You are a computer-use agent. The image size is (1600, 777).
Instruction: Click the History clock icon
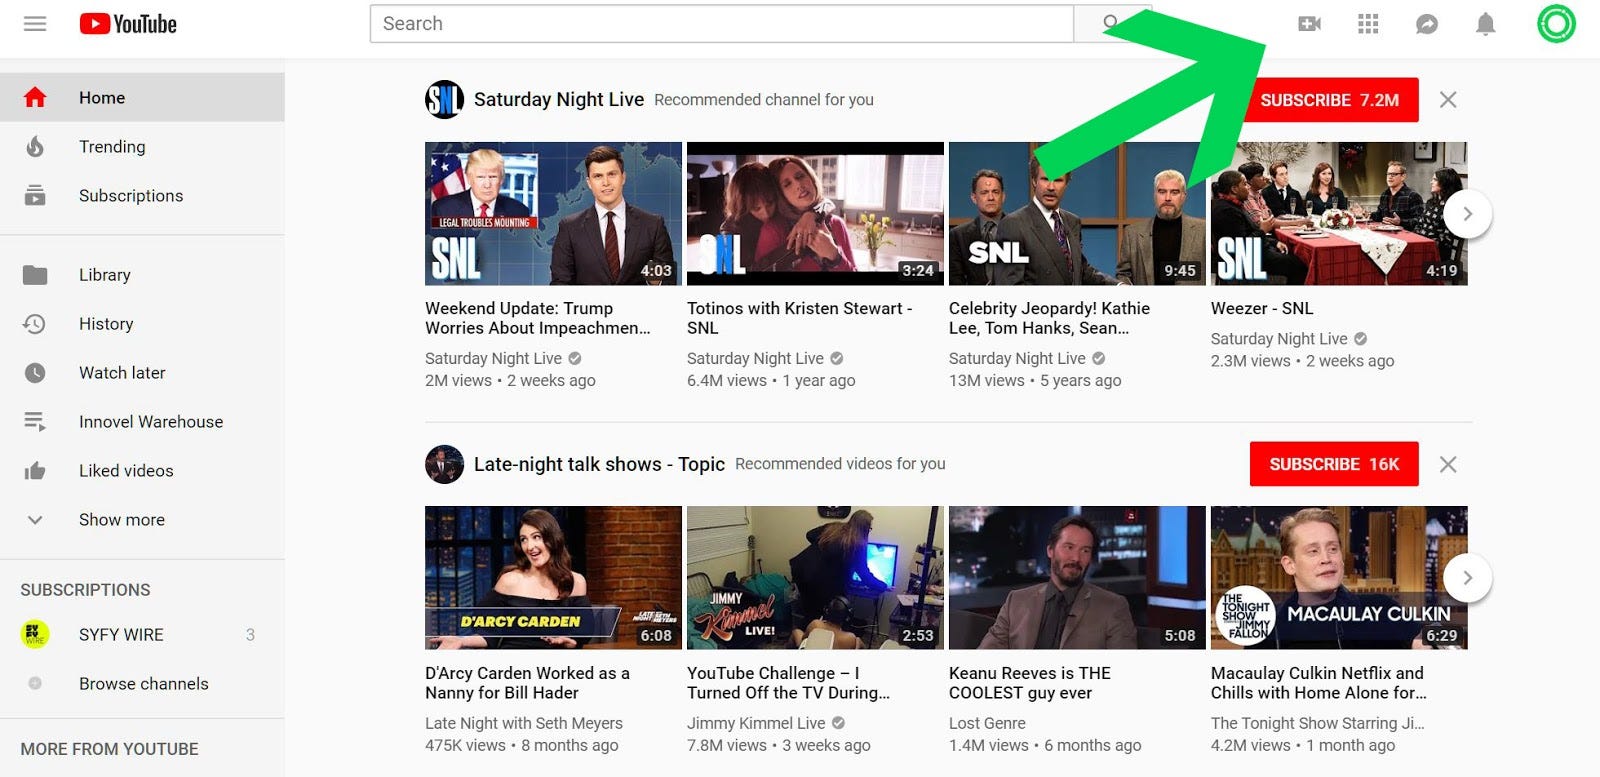point(35,323)
